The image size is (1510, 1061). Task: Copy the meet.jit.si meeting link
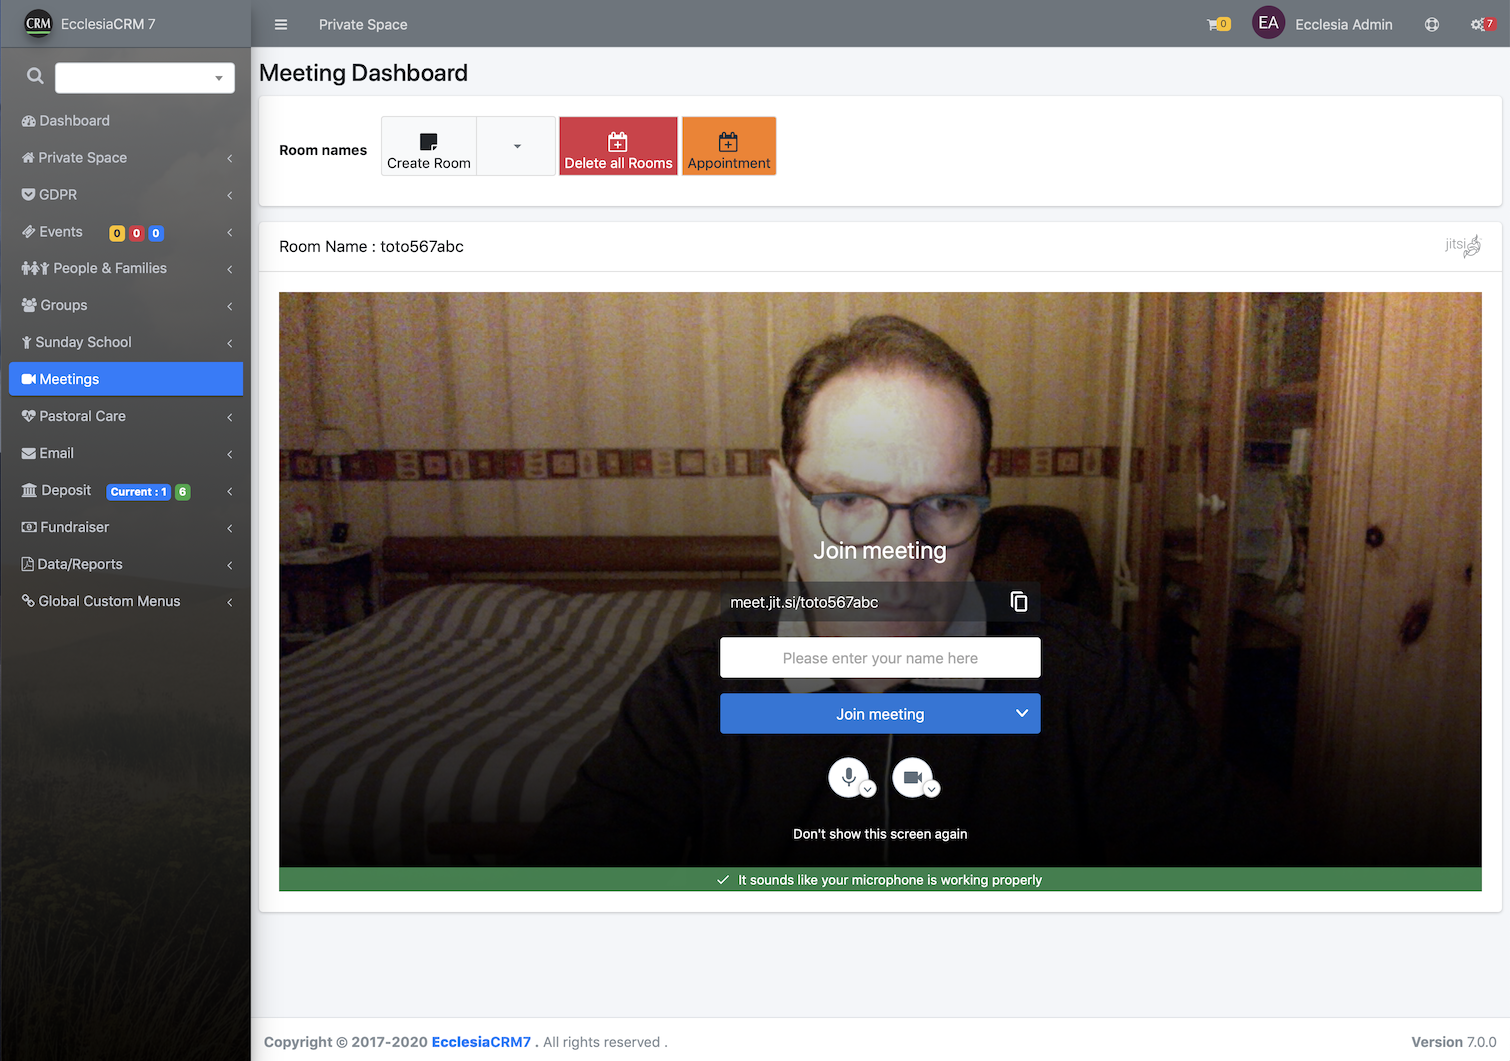click(x=1019, y=601)
